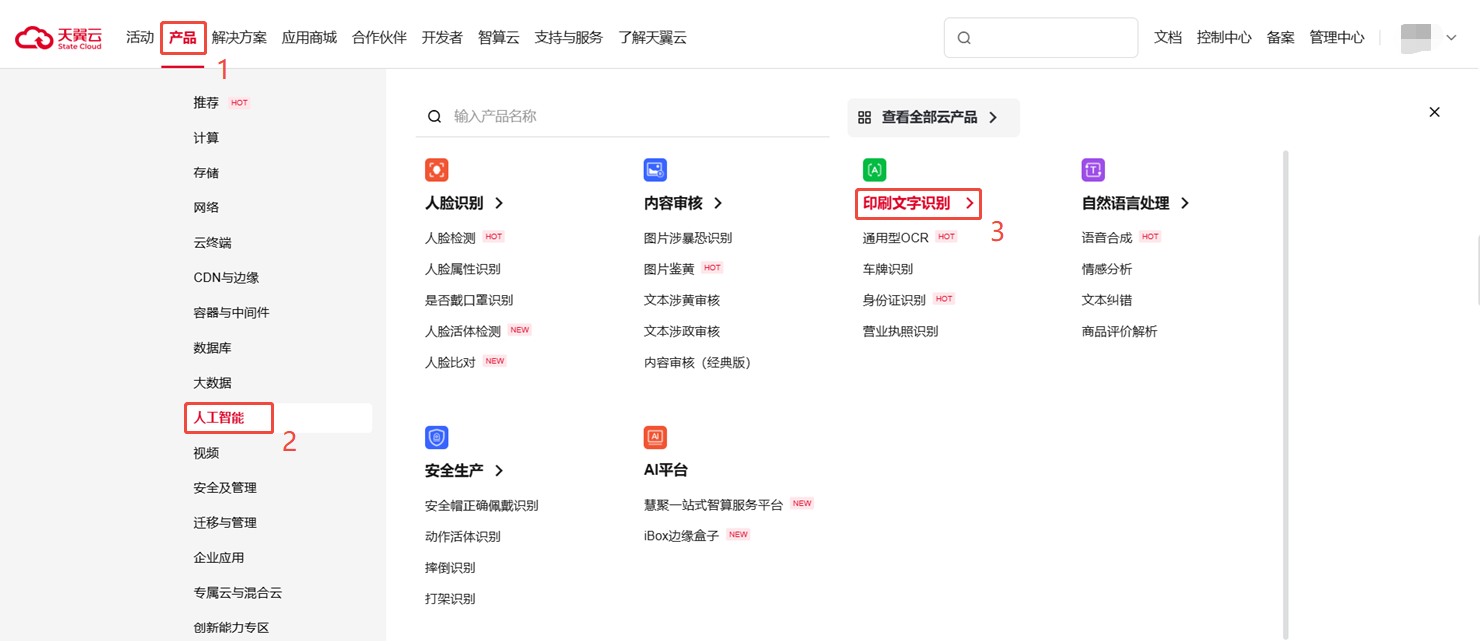The width and height of the screenshot is (1480, 641).
Task: Click the search magnifier in the top bar
Action: (x=964, y=38)
